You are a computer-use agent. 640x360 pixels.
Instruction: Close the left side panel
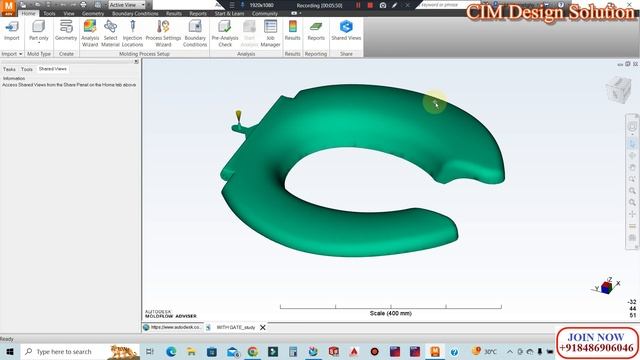(136, 61)
